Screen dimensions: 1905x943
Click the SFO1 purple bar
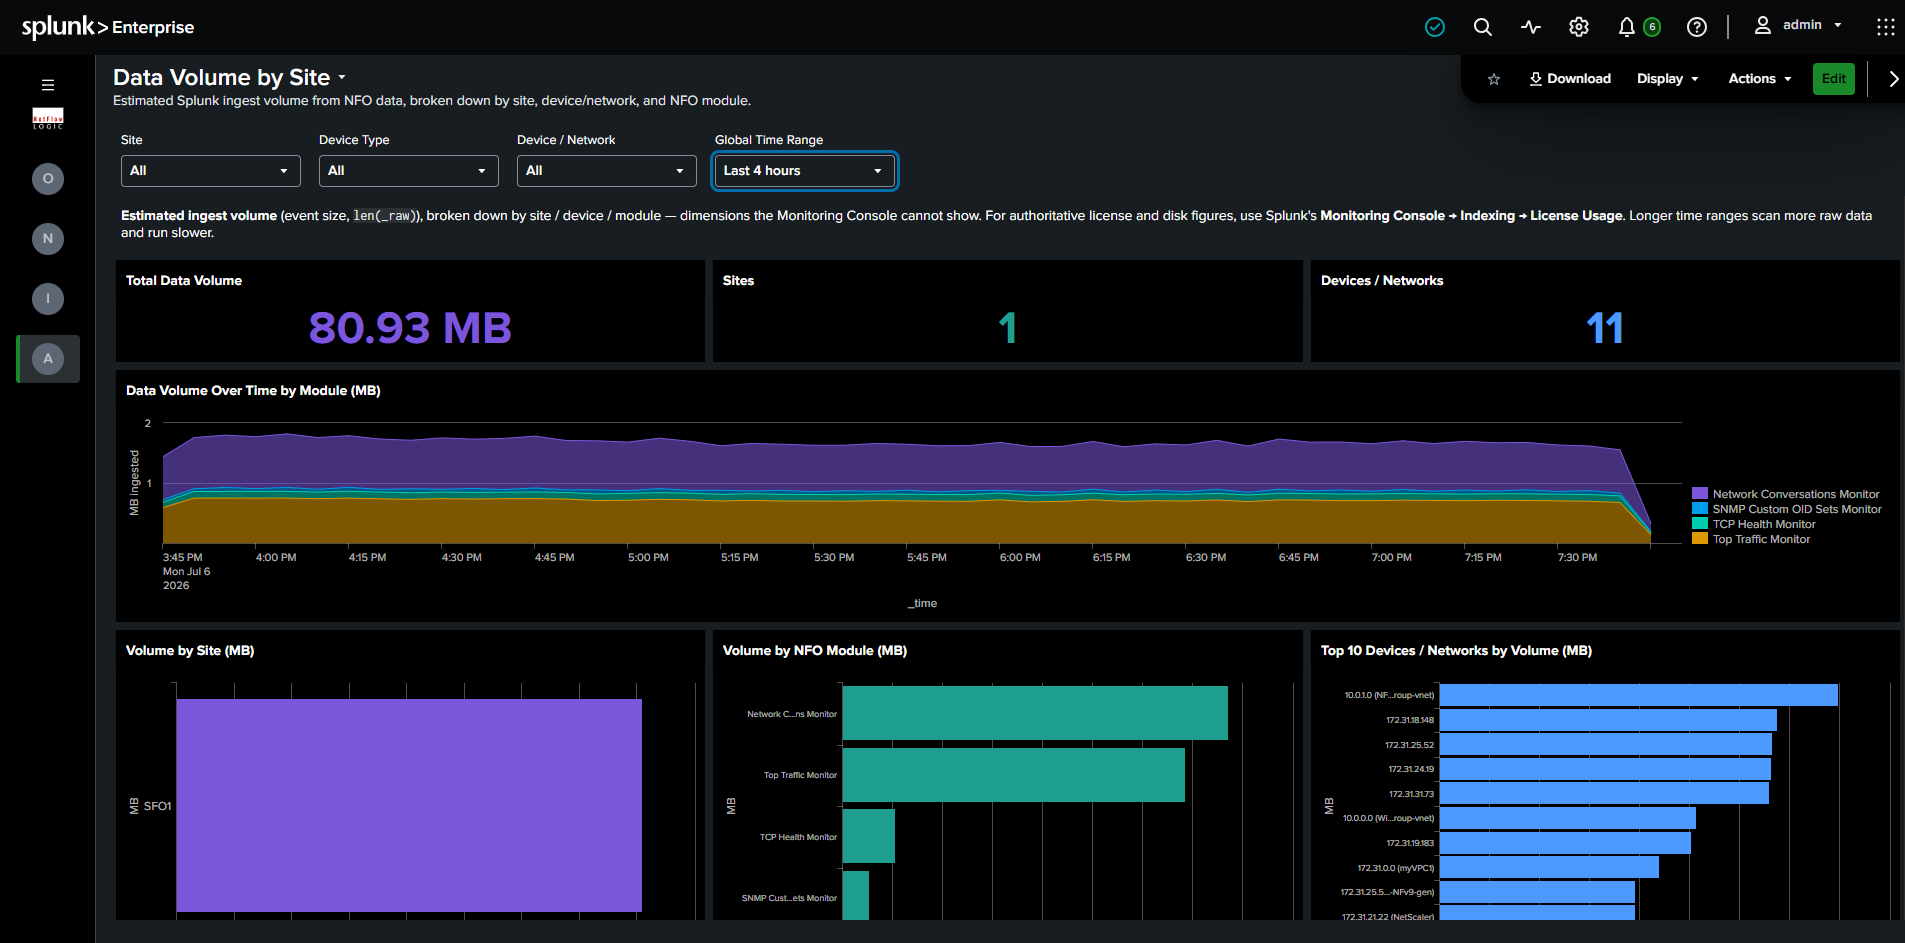point(409,805)
